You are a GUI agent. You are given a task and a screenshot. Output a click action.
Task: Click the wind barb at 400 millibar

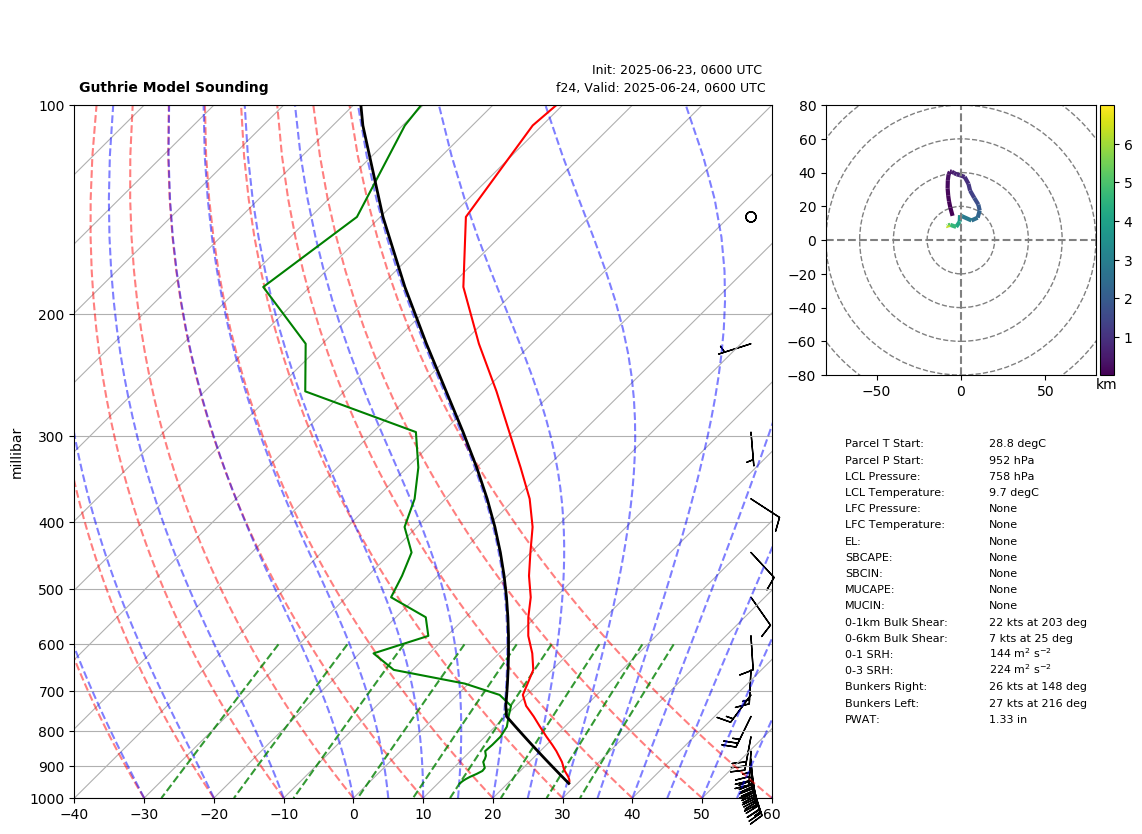click(x=765, y=514)
